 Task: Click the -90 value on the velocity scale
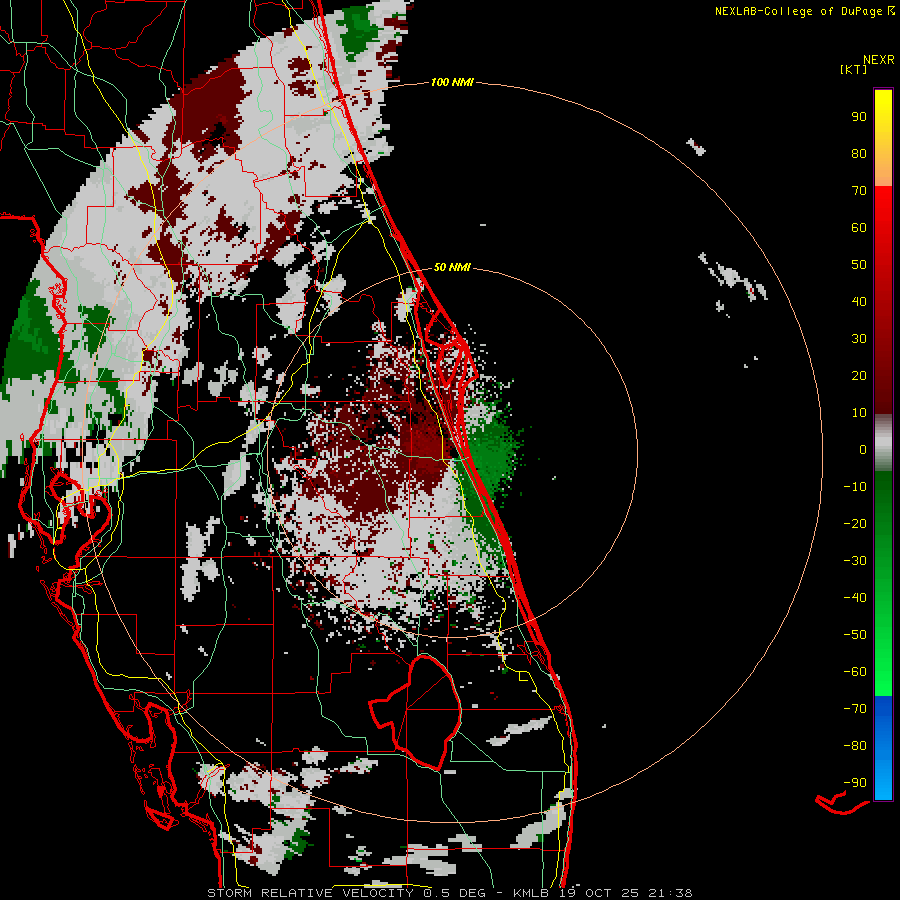tap(855, 783)
